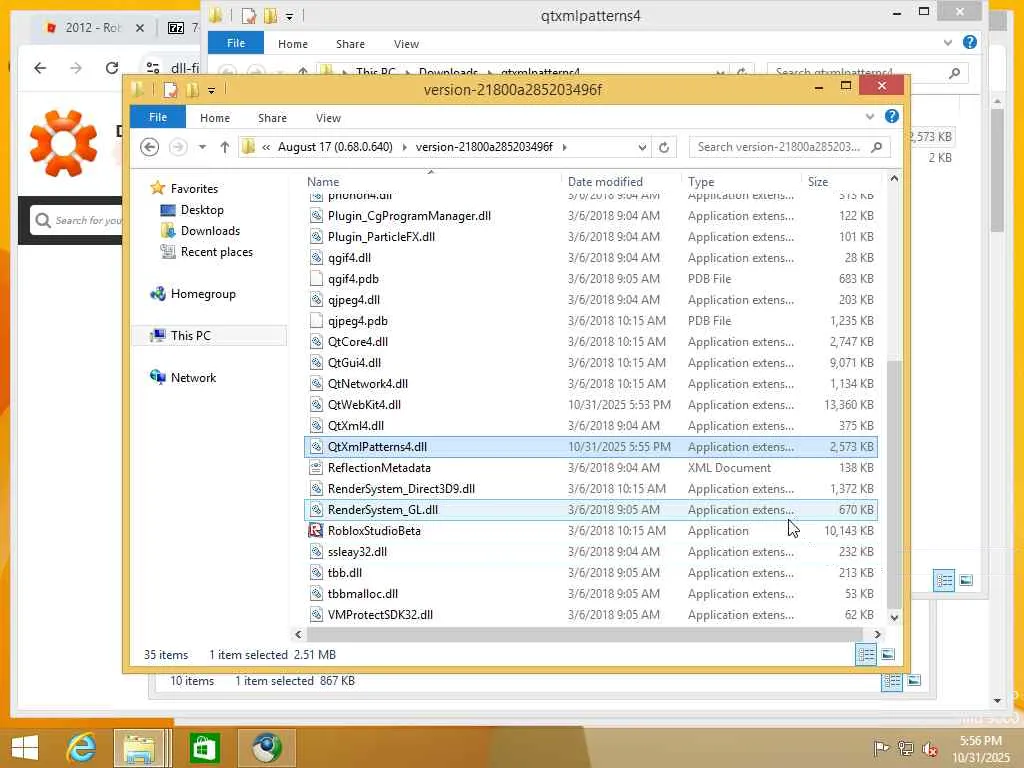
Task: Open Windows Store from taskbar
Action: pyautogui.click(x=204, y=748)
